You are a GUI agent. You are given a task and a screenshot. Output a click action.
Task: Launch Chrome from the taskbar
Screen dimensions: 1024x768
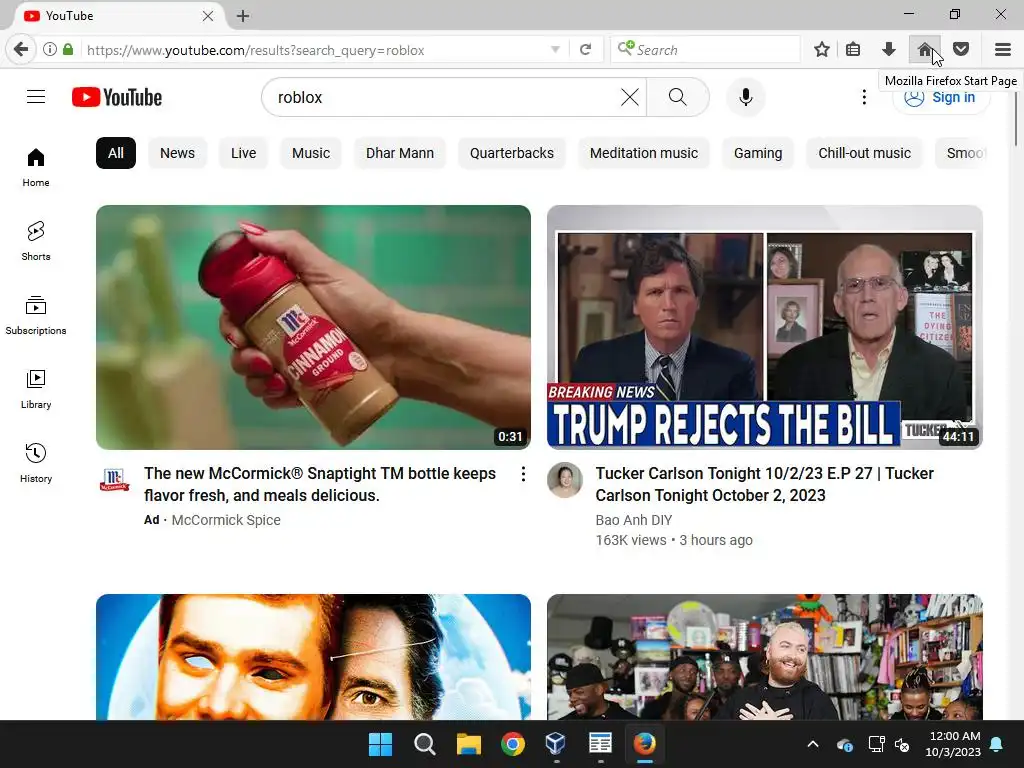point(513,744)
